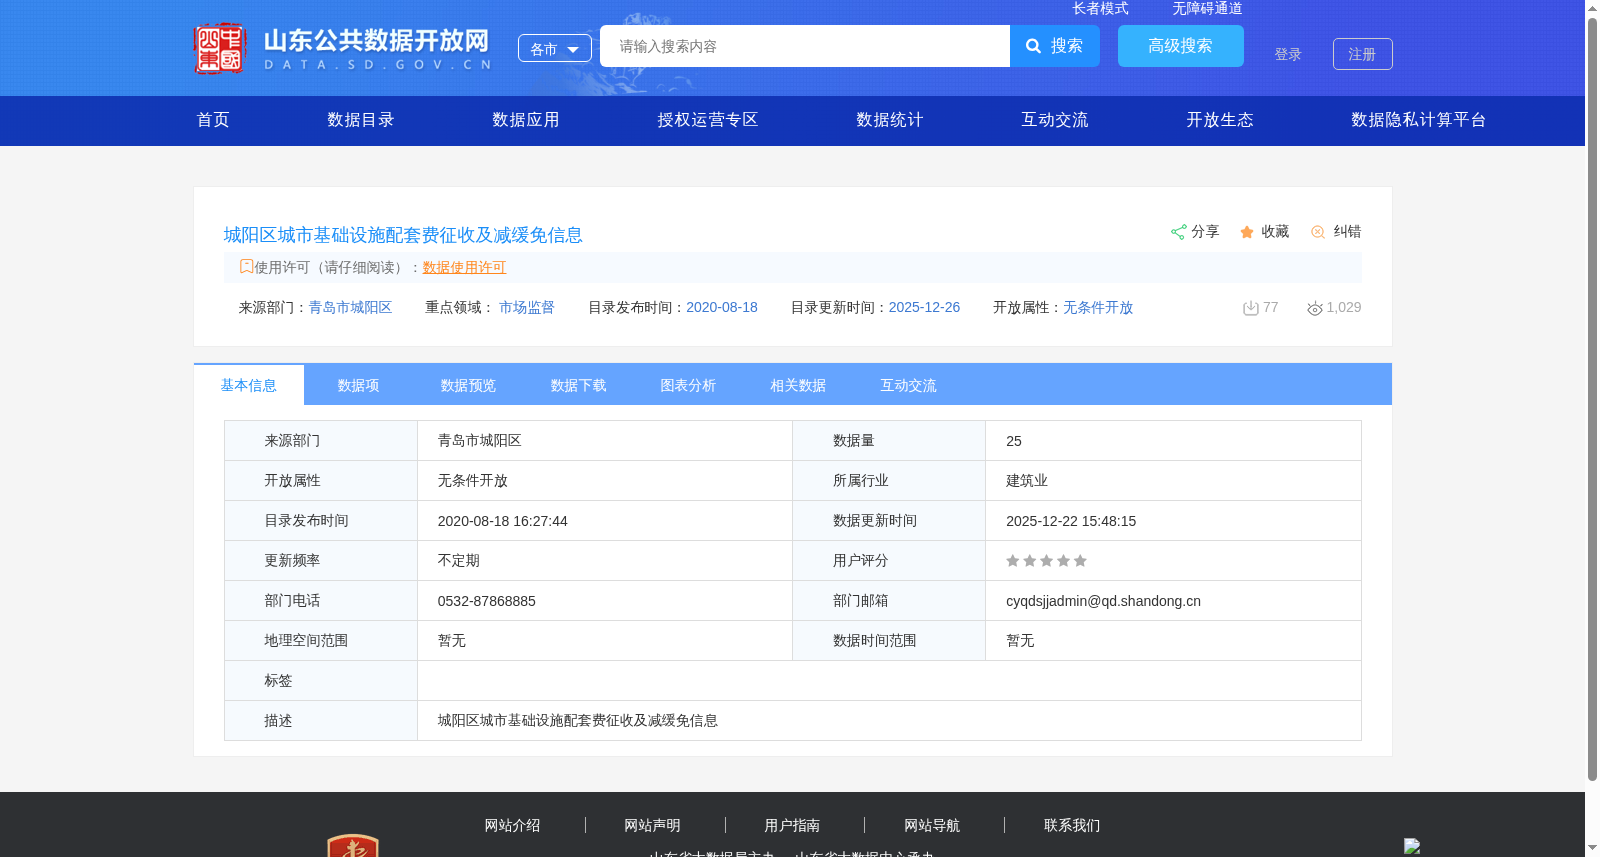Click the 登录 login link

pyautogui.click(x=1288, y=54)
